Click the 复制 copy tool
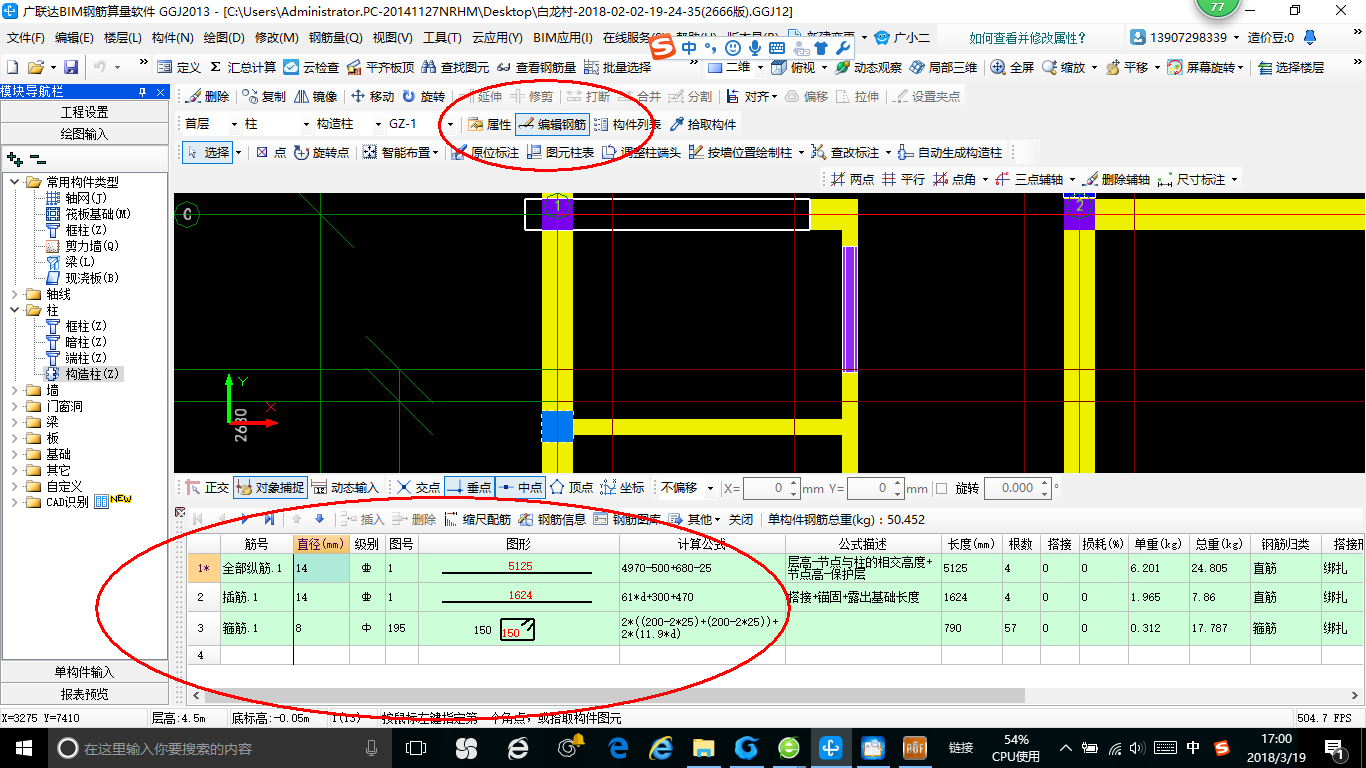The image size is (1366, 768). tap(264, 97)
